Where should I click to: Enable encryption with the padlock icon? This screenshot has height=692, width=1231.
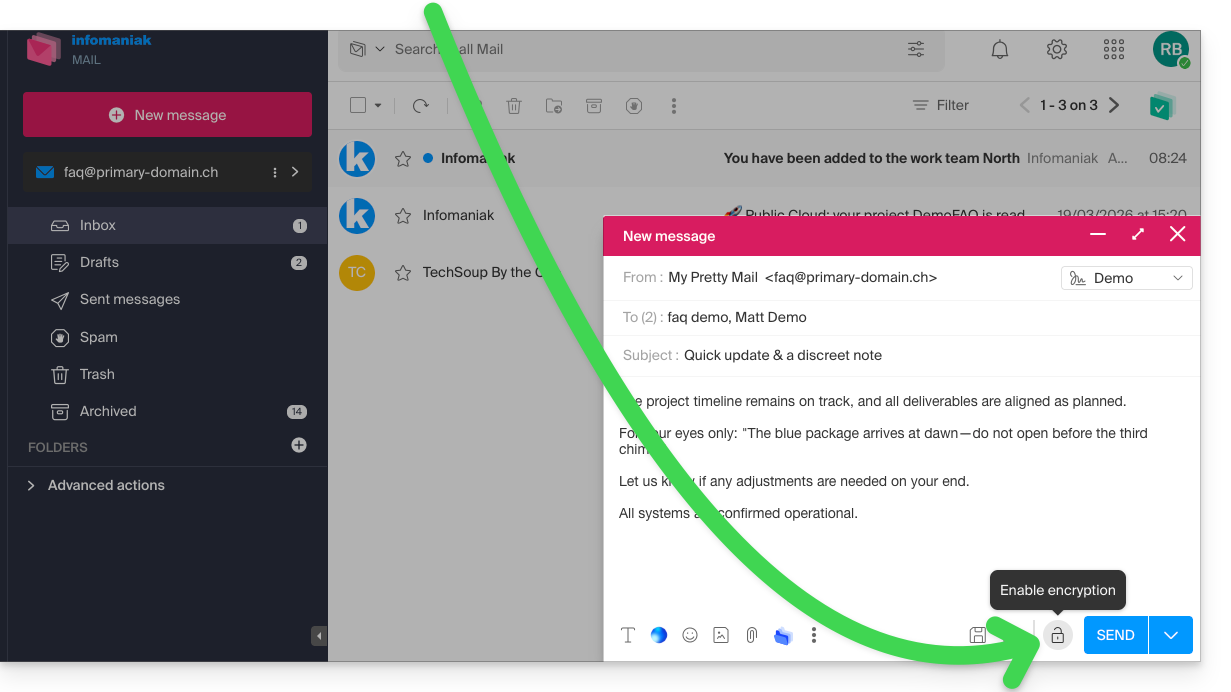[x=1057, y=635]
